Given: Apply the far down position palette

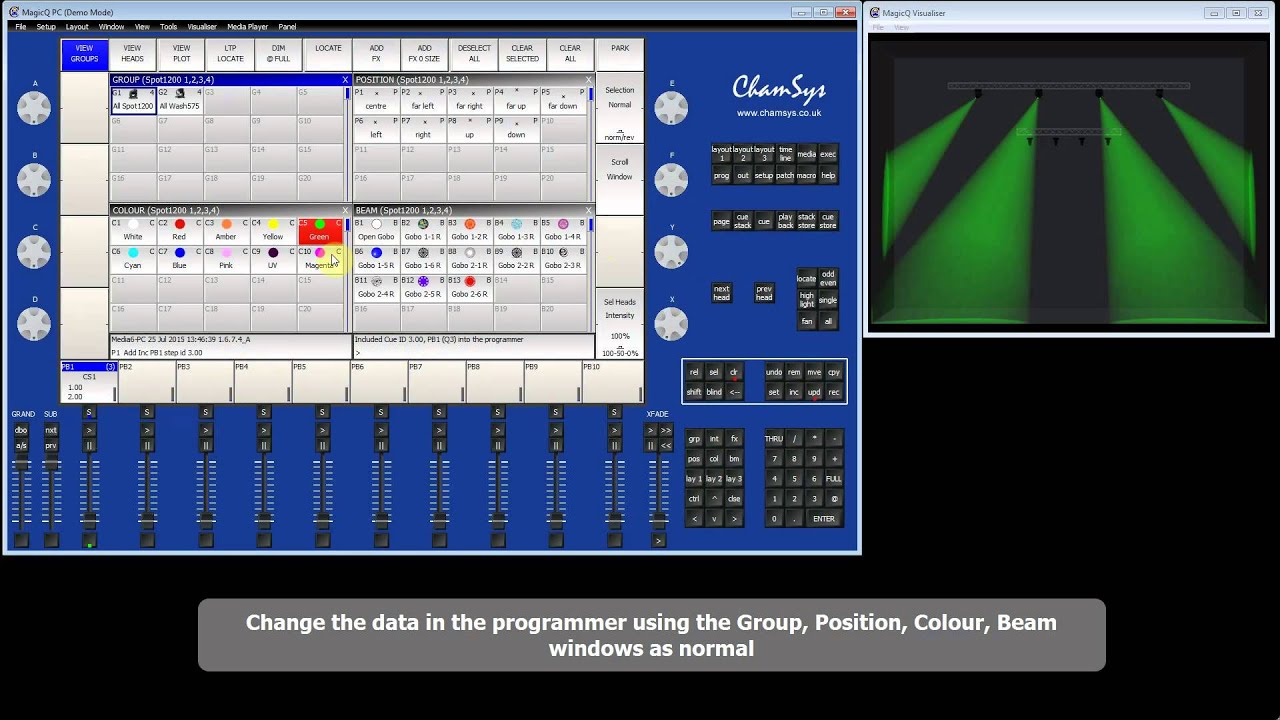Looking at the screenshot, I should pos(563,100).
